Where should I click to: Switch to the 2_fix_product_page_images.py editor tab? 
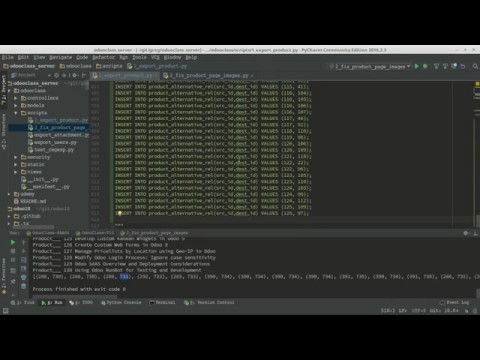click(209, 76)
